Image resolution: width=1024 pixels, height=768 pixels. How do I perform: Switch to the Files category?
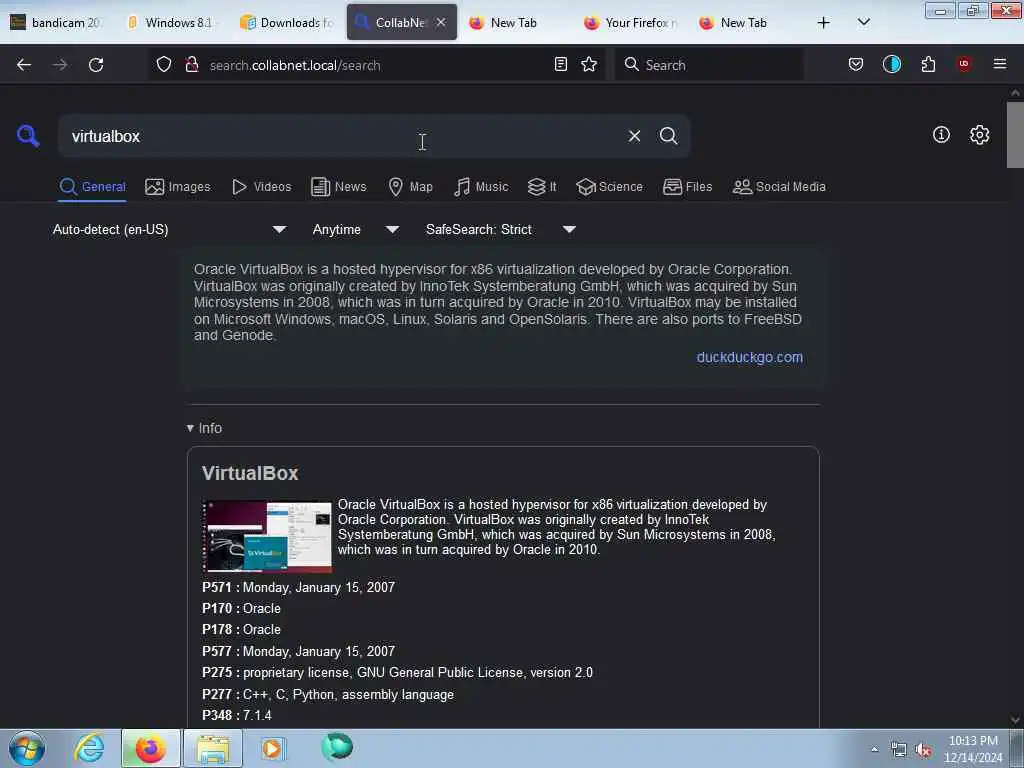(x=687, y=187)
